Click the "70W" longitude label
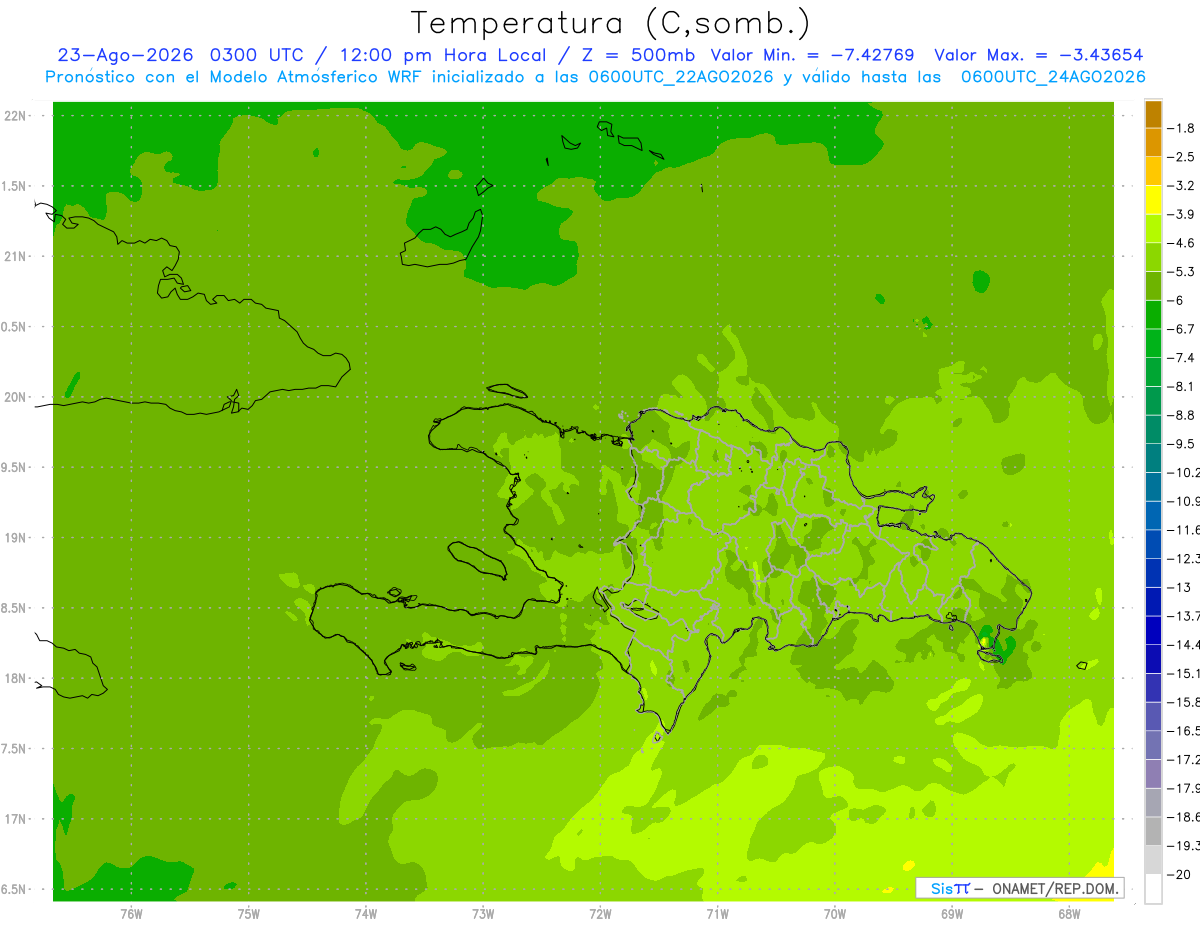The height and width of the screenshot is (927, 1200). pyautogui.click(x=835, y=913)
